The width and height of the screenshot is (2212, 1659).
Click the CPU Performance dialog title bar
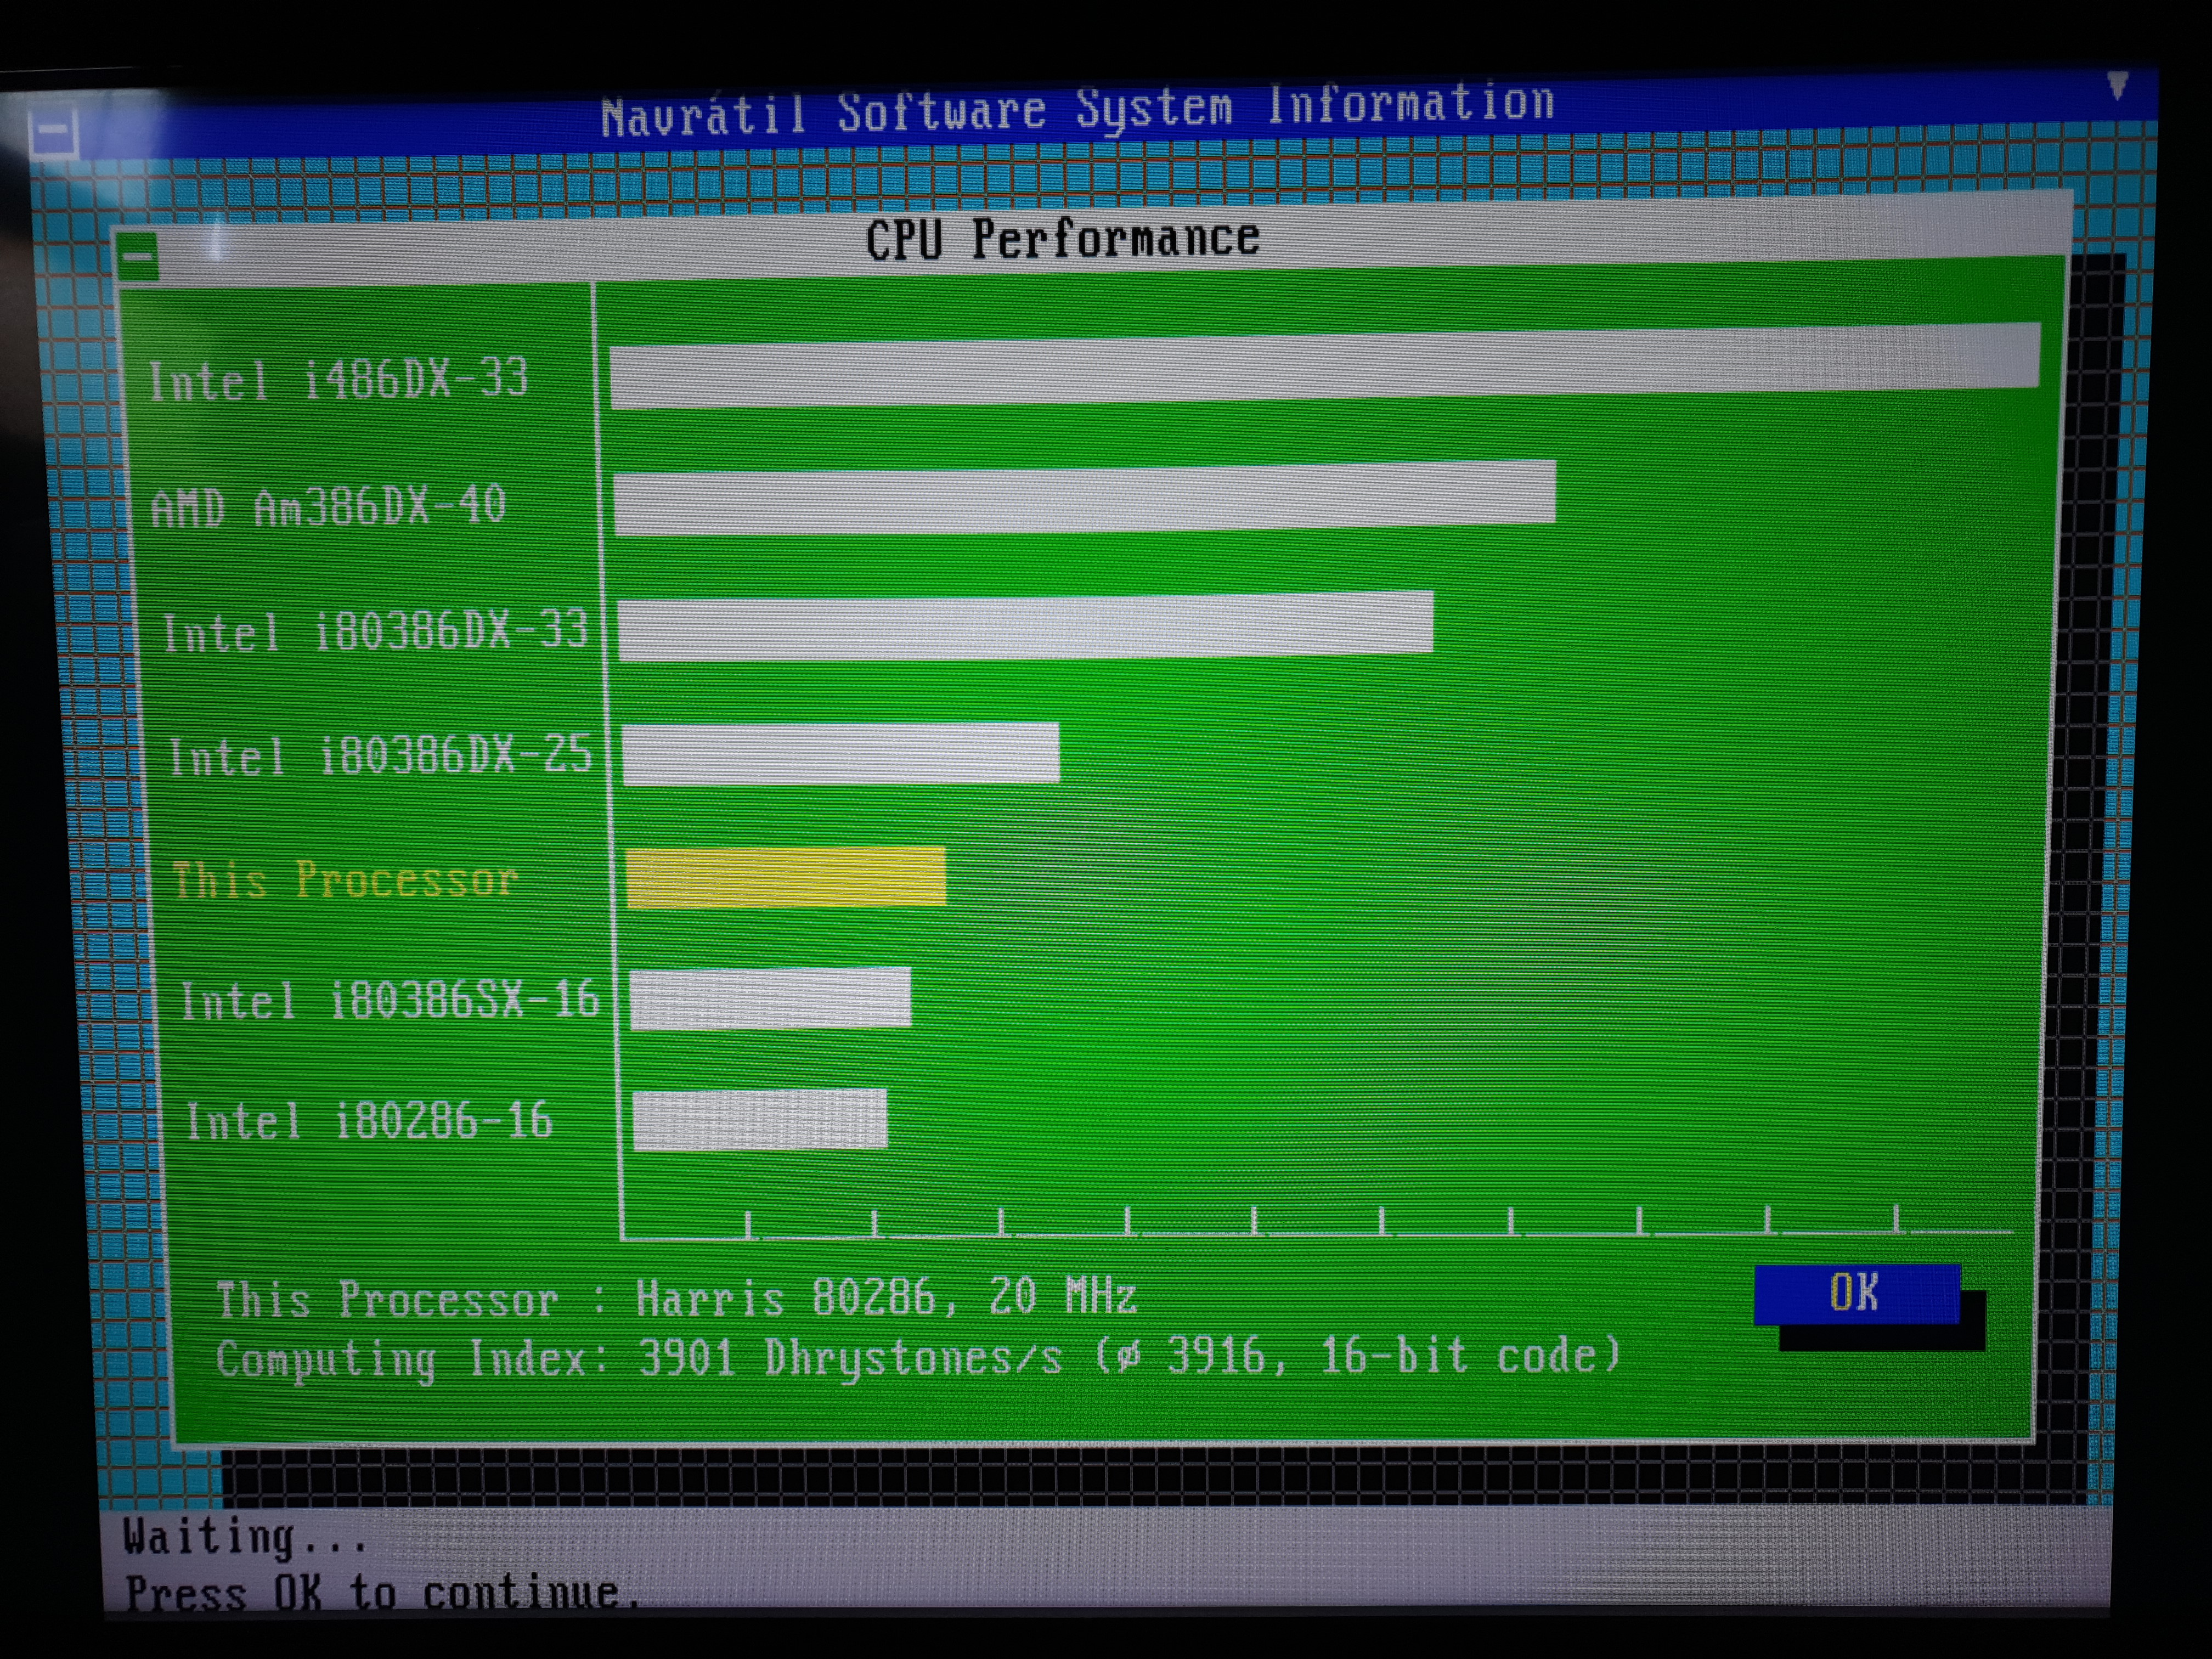1062,240
